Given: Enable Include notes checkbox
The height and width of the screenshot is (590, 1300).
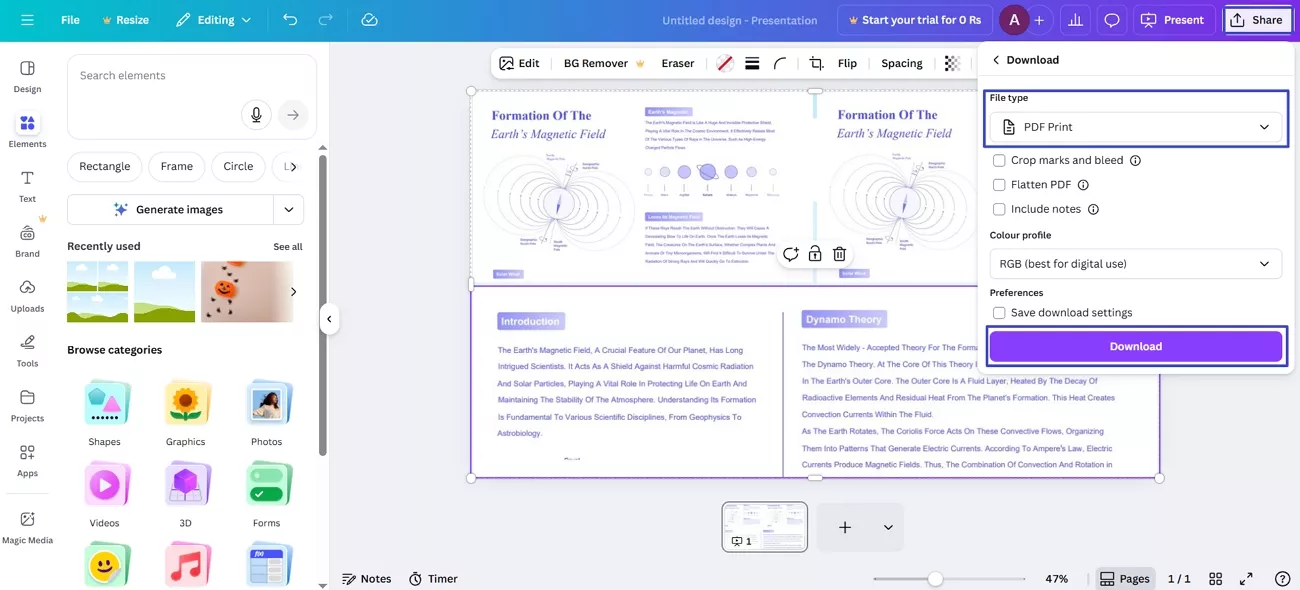Looking at the screenshot, I should [999, 209].
